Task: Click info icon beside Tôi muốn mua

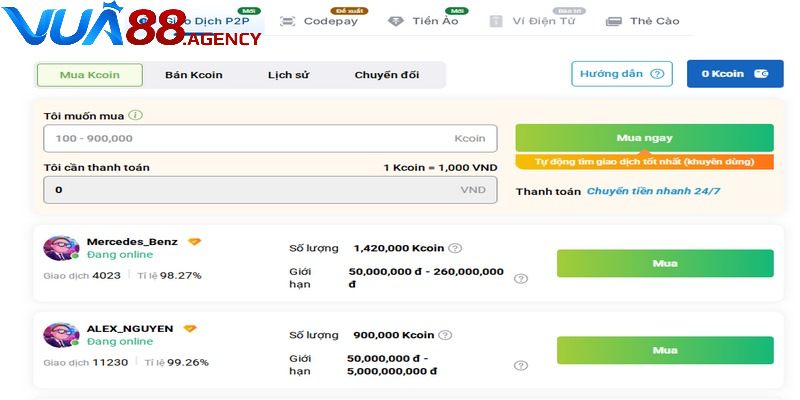Action: tap(136, 116)
